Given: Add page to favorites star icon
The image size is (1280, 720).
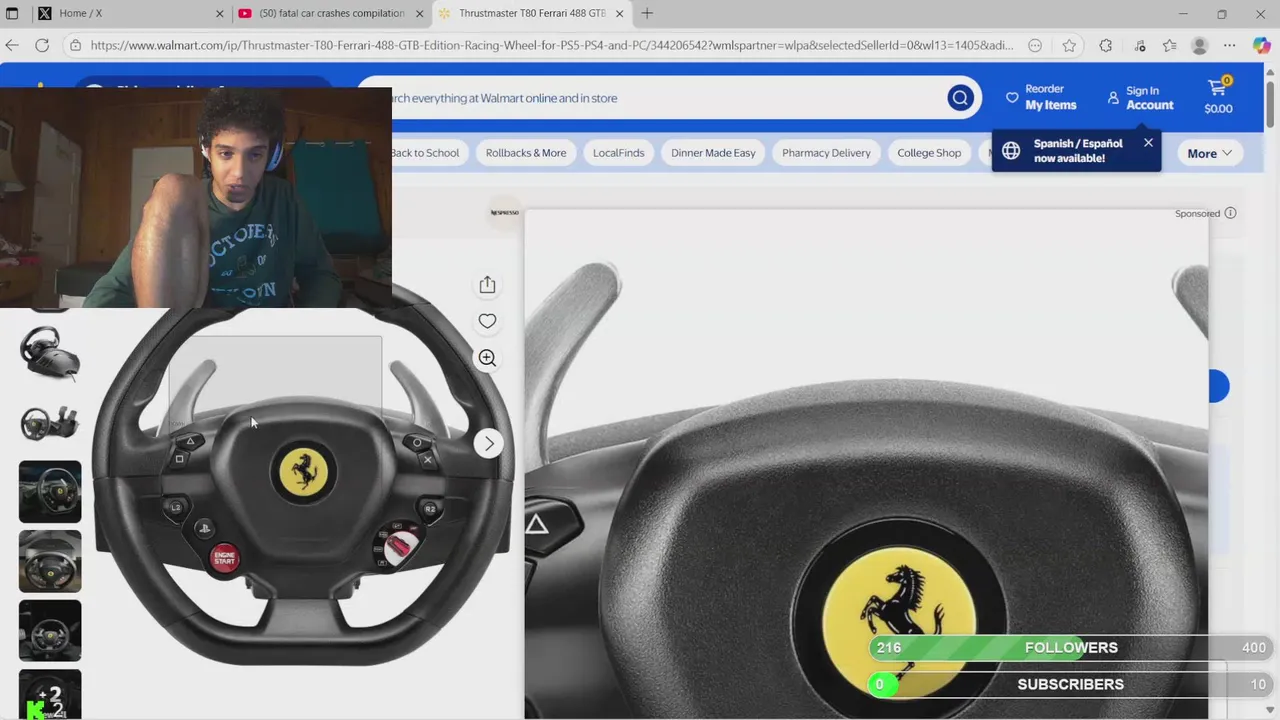Looking at the screenshot, I should (1069, 45).
